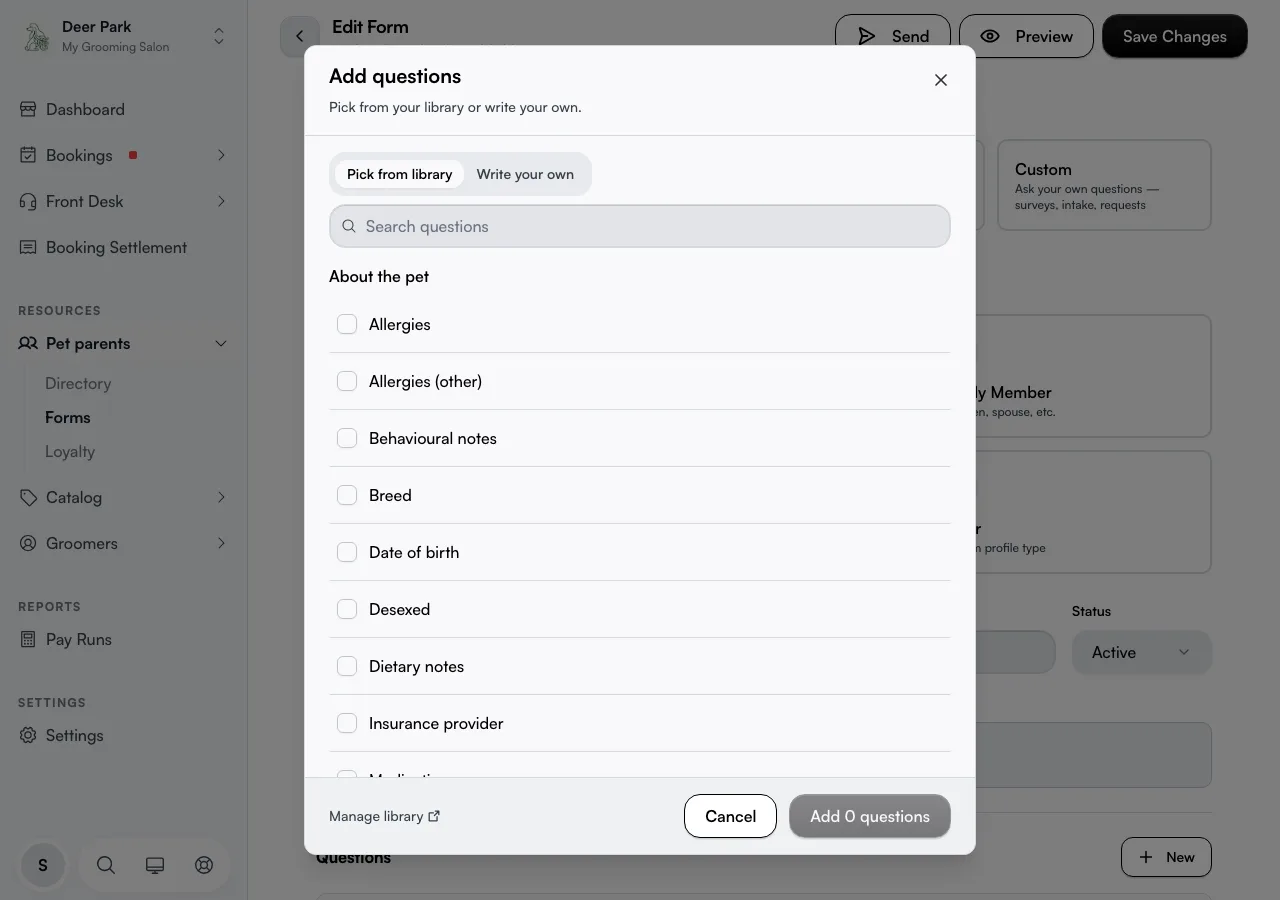The width and height of the screenshot is (1280, 900).
Task: Focus the Search questions field
Action: [640, 226]
